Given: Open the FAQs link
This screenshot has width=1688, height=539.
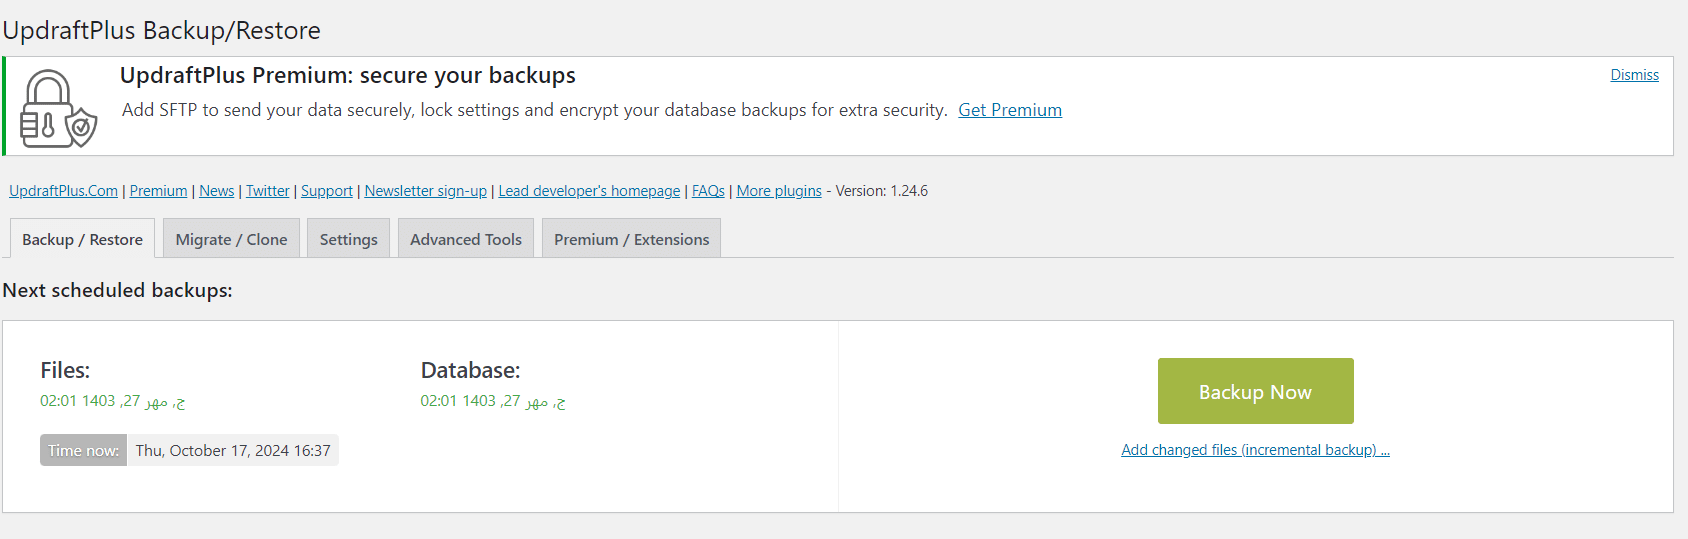Looking at the screenshot, I should (x=708, y=191).
